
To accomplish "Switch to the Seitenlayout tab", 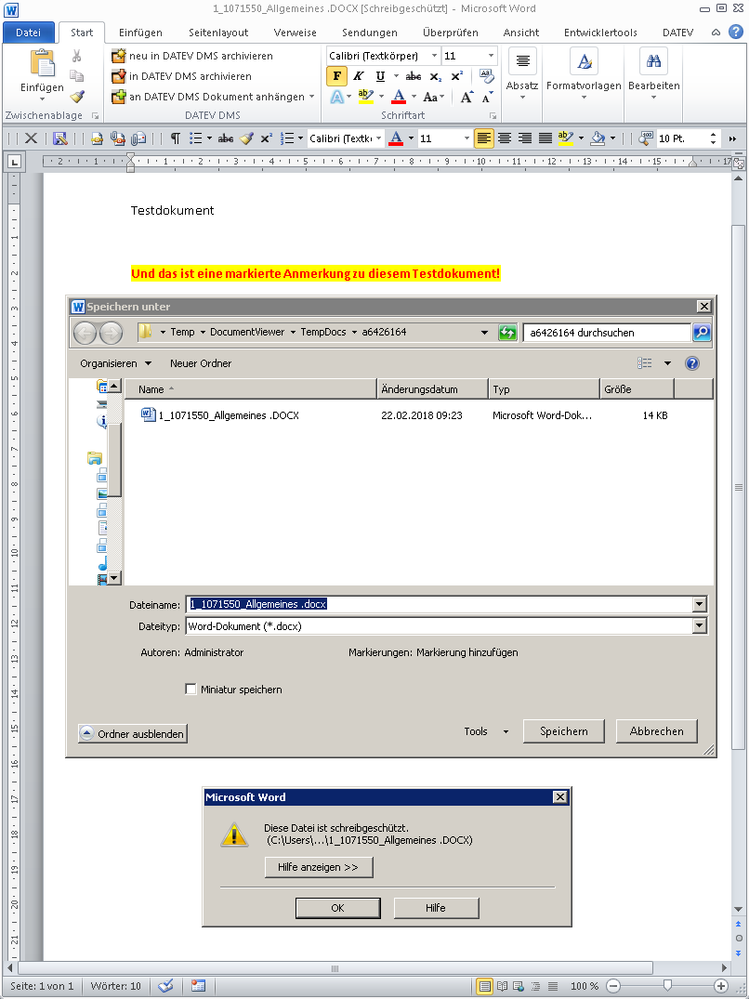I will pyautogui.click(x=218, y=32).
